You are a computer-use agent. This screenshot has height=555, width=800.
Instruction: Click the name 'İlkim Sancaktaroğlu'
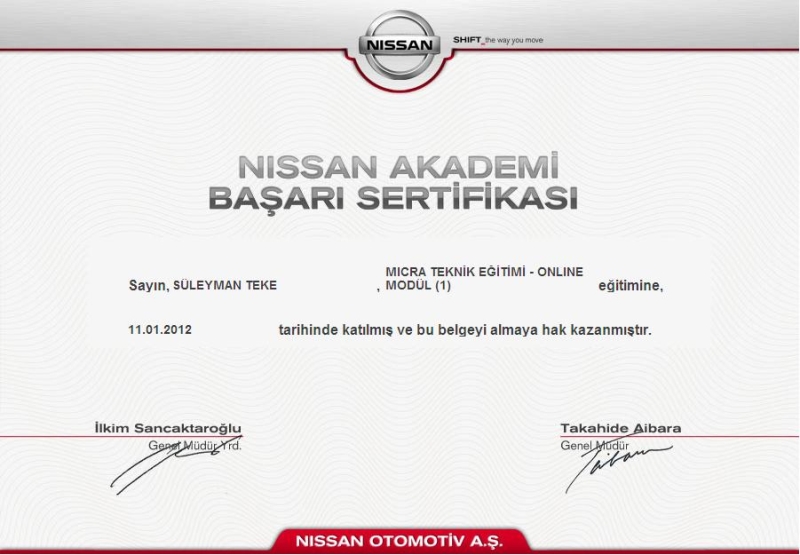coord(168,428)
